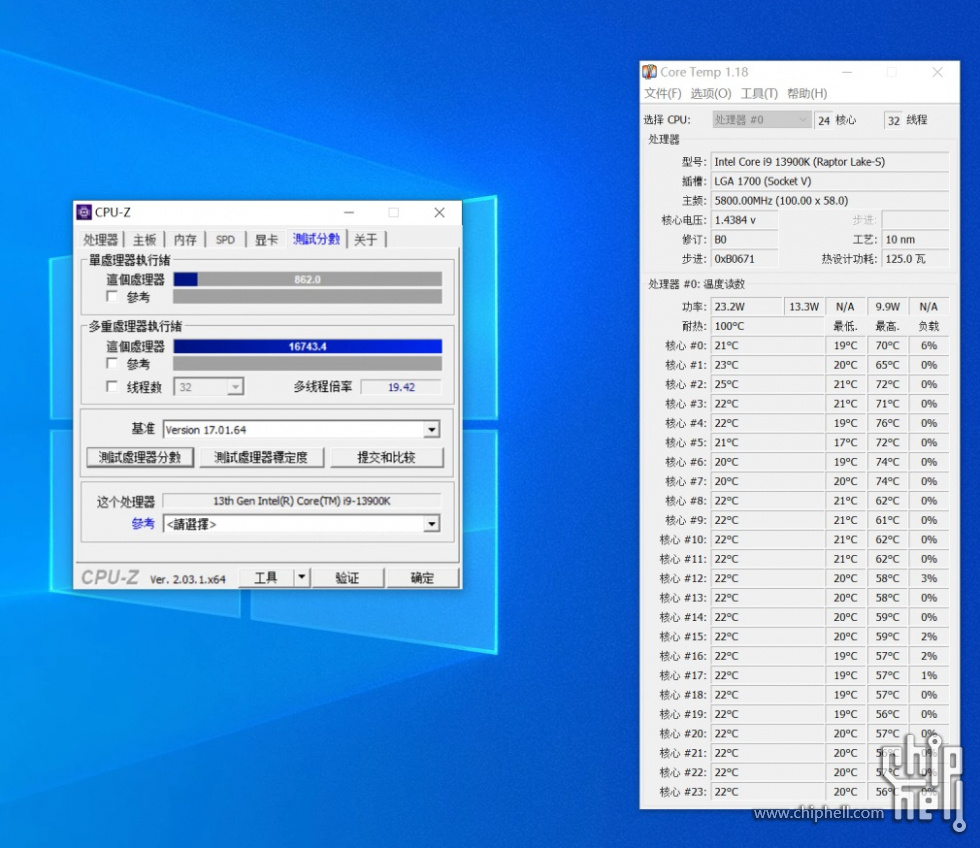Click the multi-thread score bar showing 16743.4
This screenshot has height=848, width=980.
pyautogui.click(x=308, y=346)
